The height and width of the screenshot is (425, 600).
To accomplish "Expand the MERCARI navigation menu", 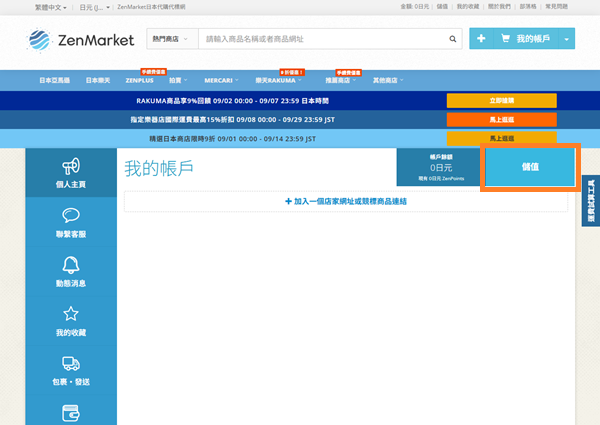I will pyautogui.click(x=221, y=80).
